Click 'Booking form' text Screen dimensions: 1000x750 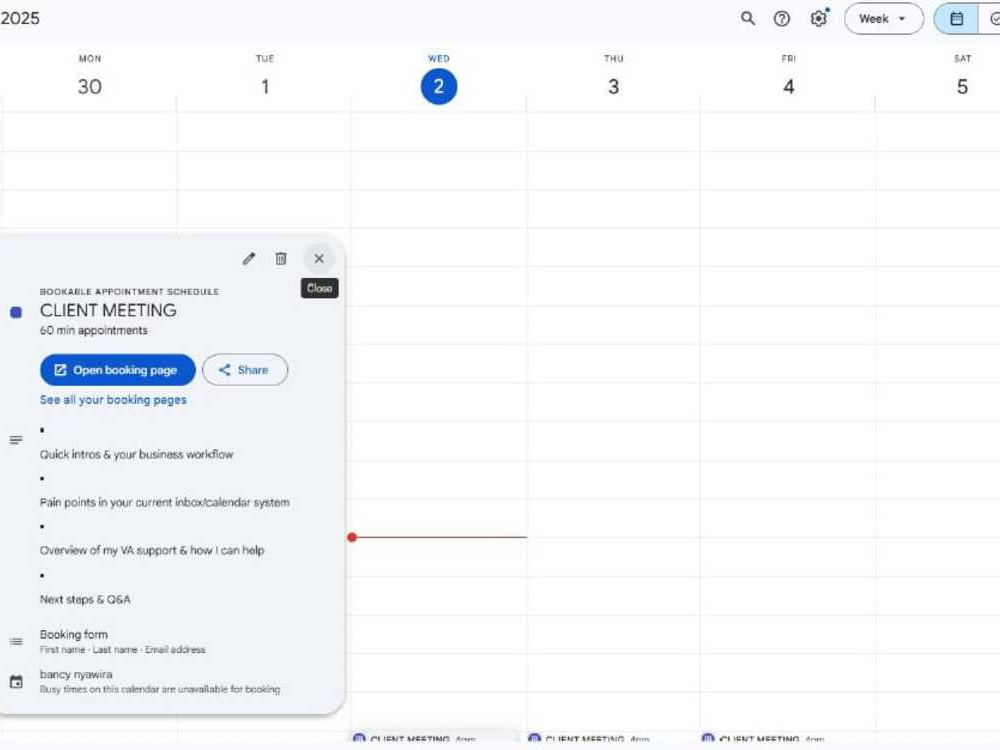pyautogui.click(x=73, y=635)
